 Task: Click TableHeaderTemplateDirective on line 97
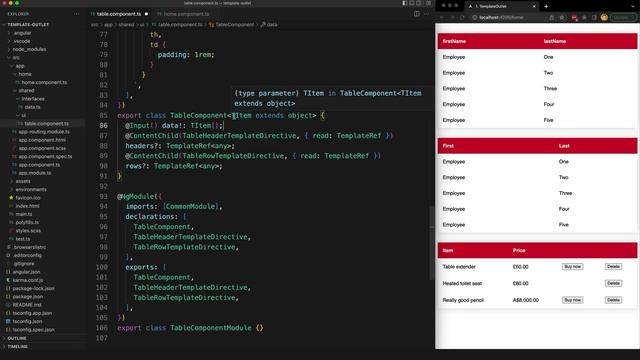pos(190,237)
